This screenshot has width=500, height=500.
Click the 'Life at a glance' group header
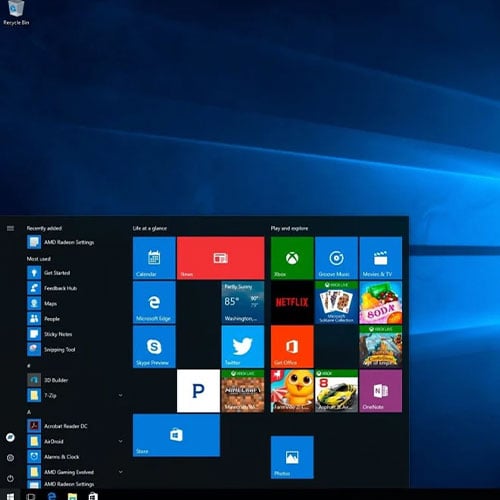coord(150,228)
